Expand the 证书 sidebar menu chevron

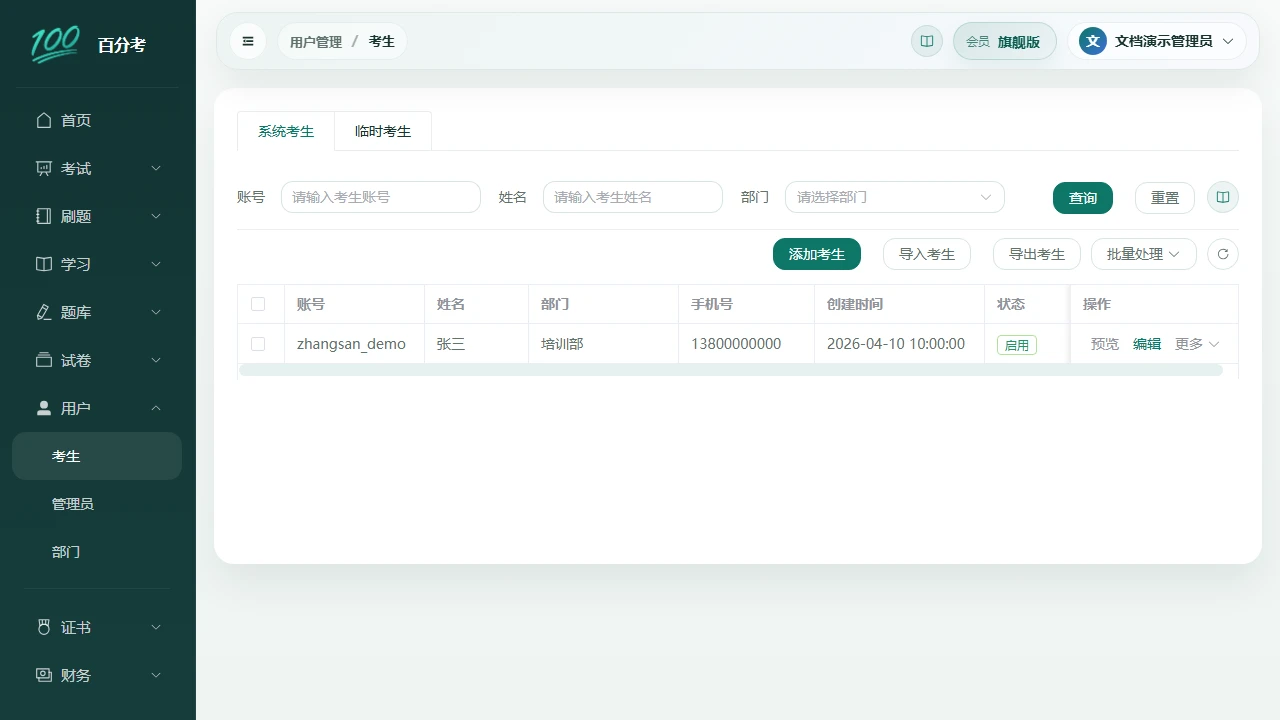156,627
